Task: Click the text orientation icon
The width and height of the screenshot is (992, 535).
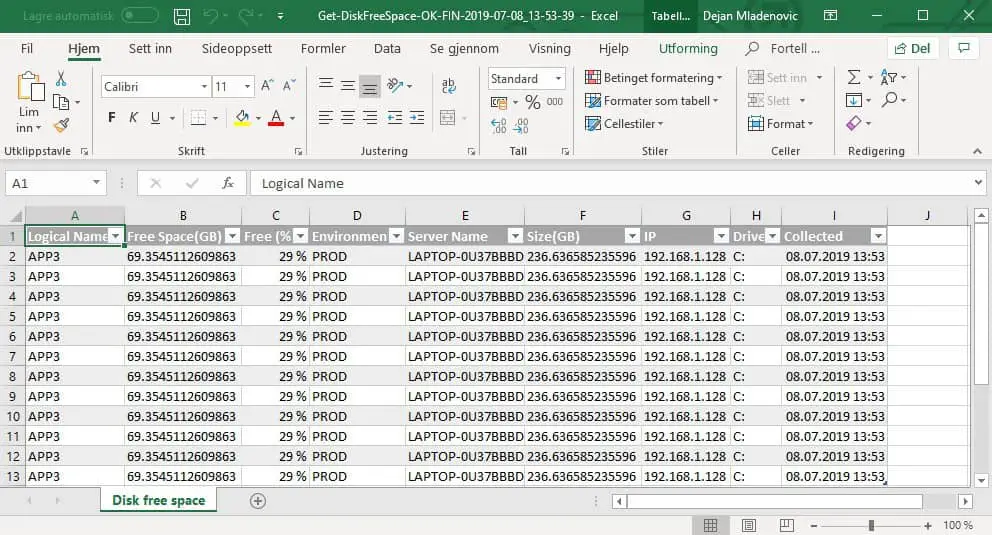Action: point(396,85)
